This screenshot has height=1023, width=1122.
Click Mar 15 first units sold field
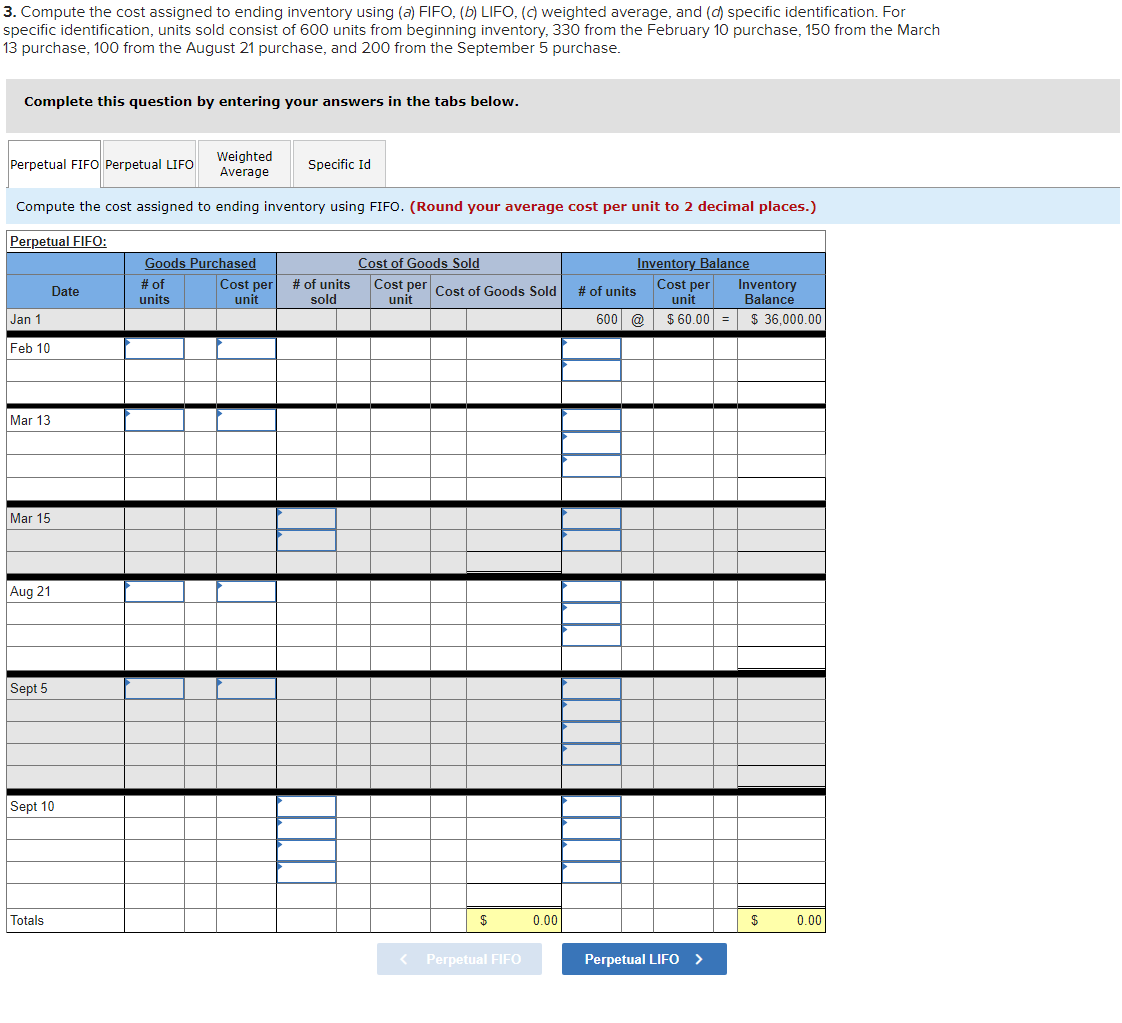(x=306, y=519)
